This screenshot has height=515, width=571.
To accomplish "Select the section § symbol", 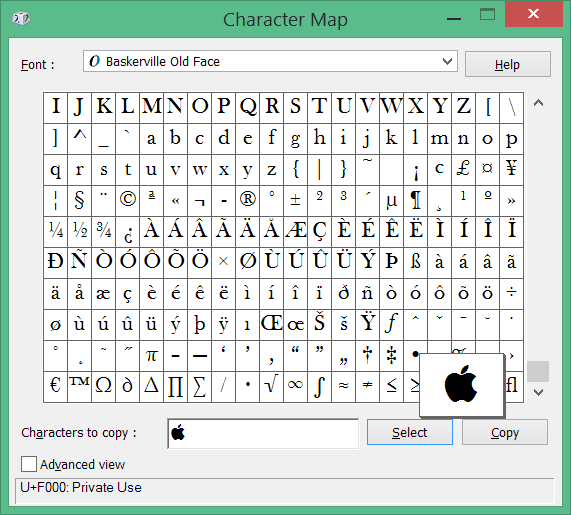I will 79,200.
